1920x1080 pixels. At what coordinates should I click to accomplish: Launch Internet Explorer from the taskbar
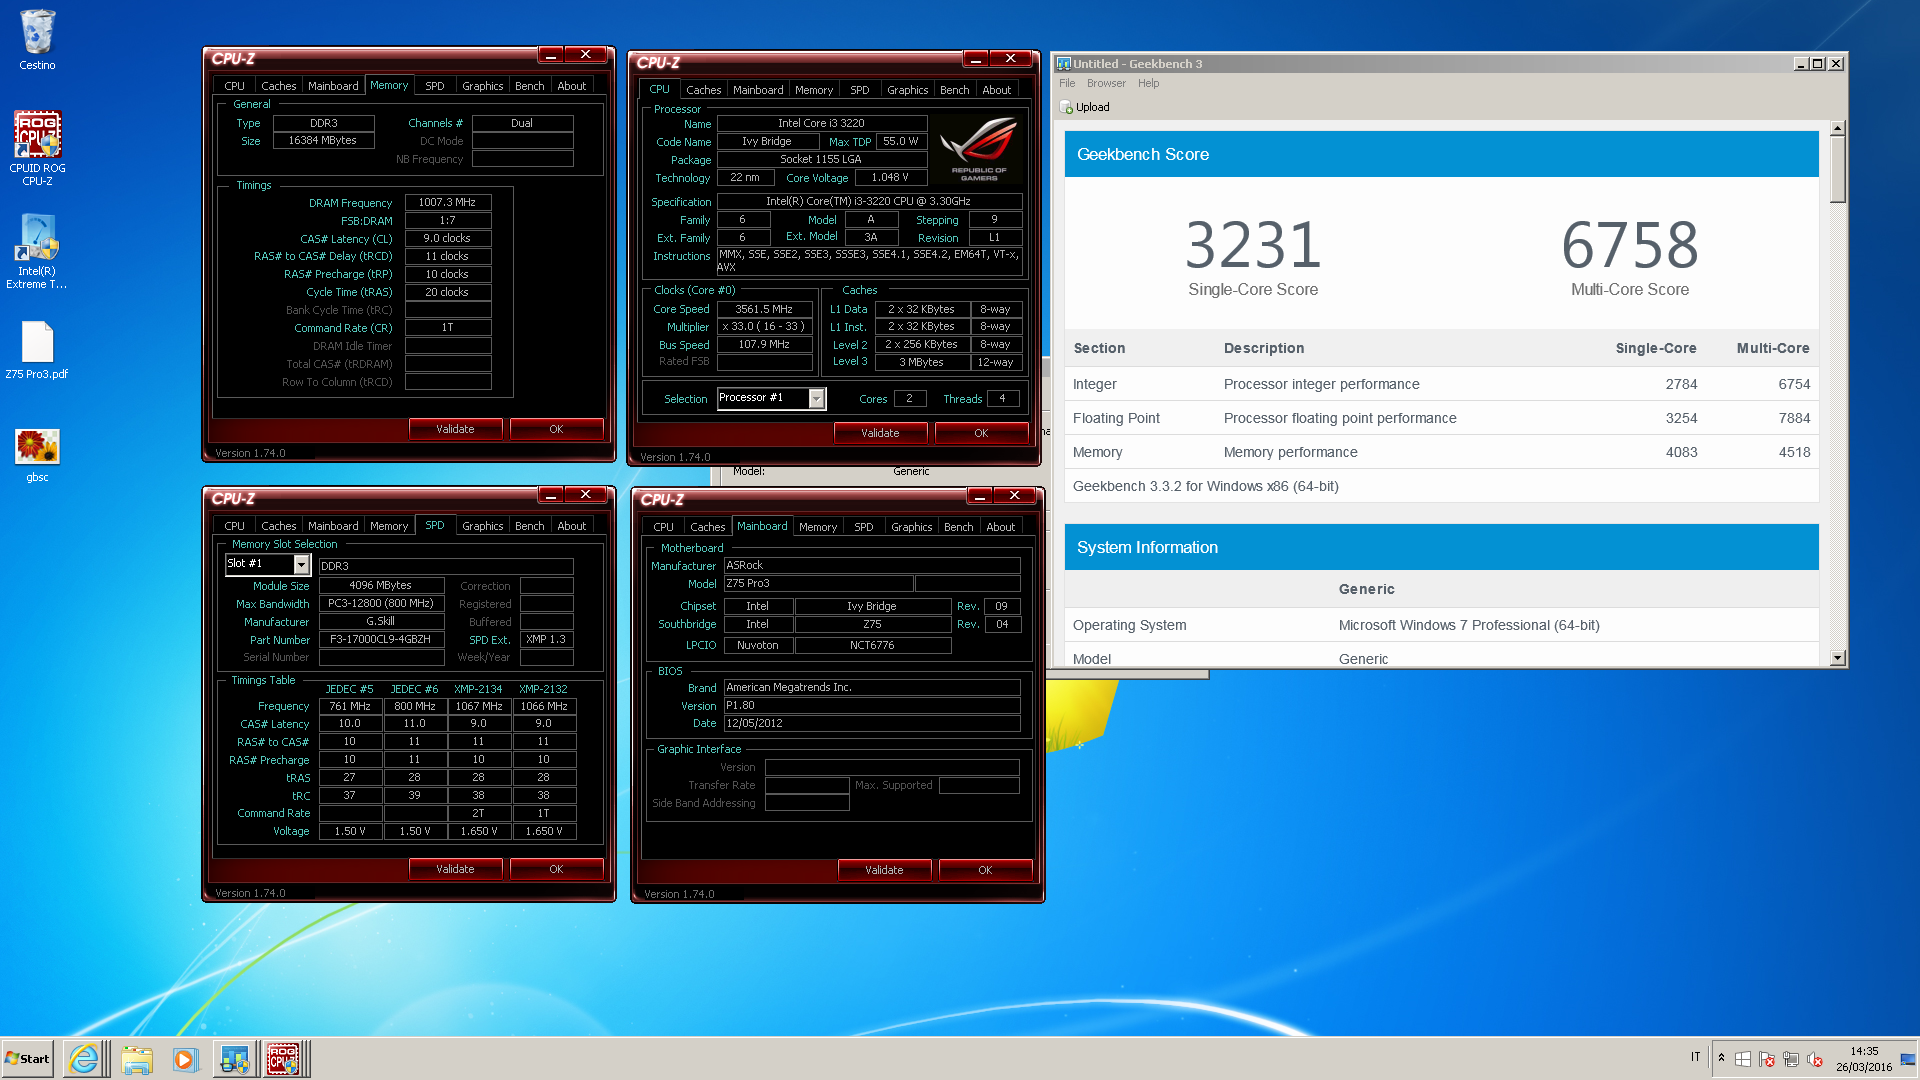click(85, 1059)
